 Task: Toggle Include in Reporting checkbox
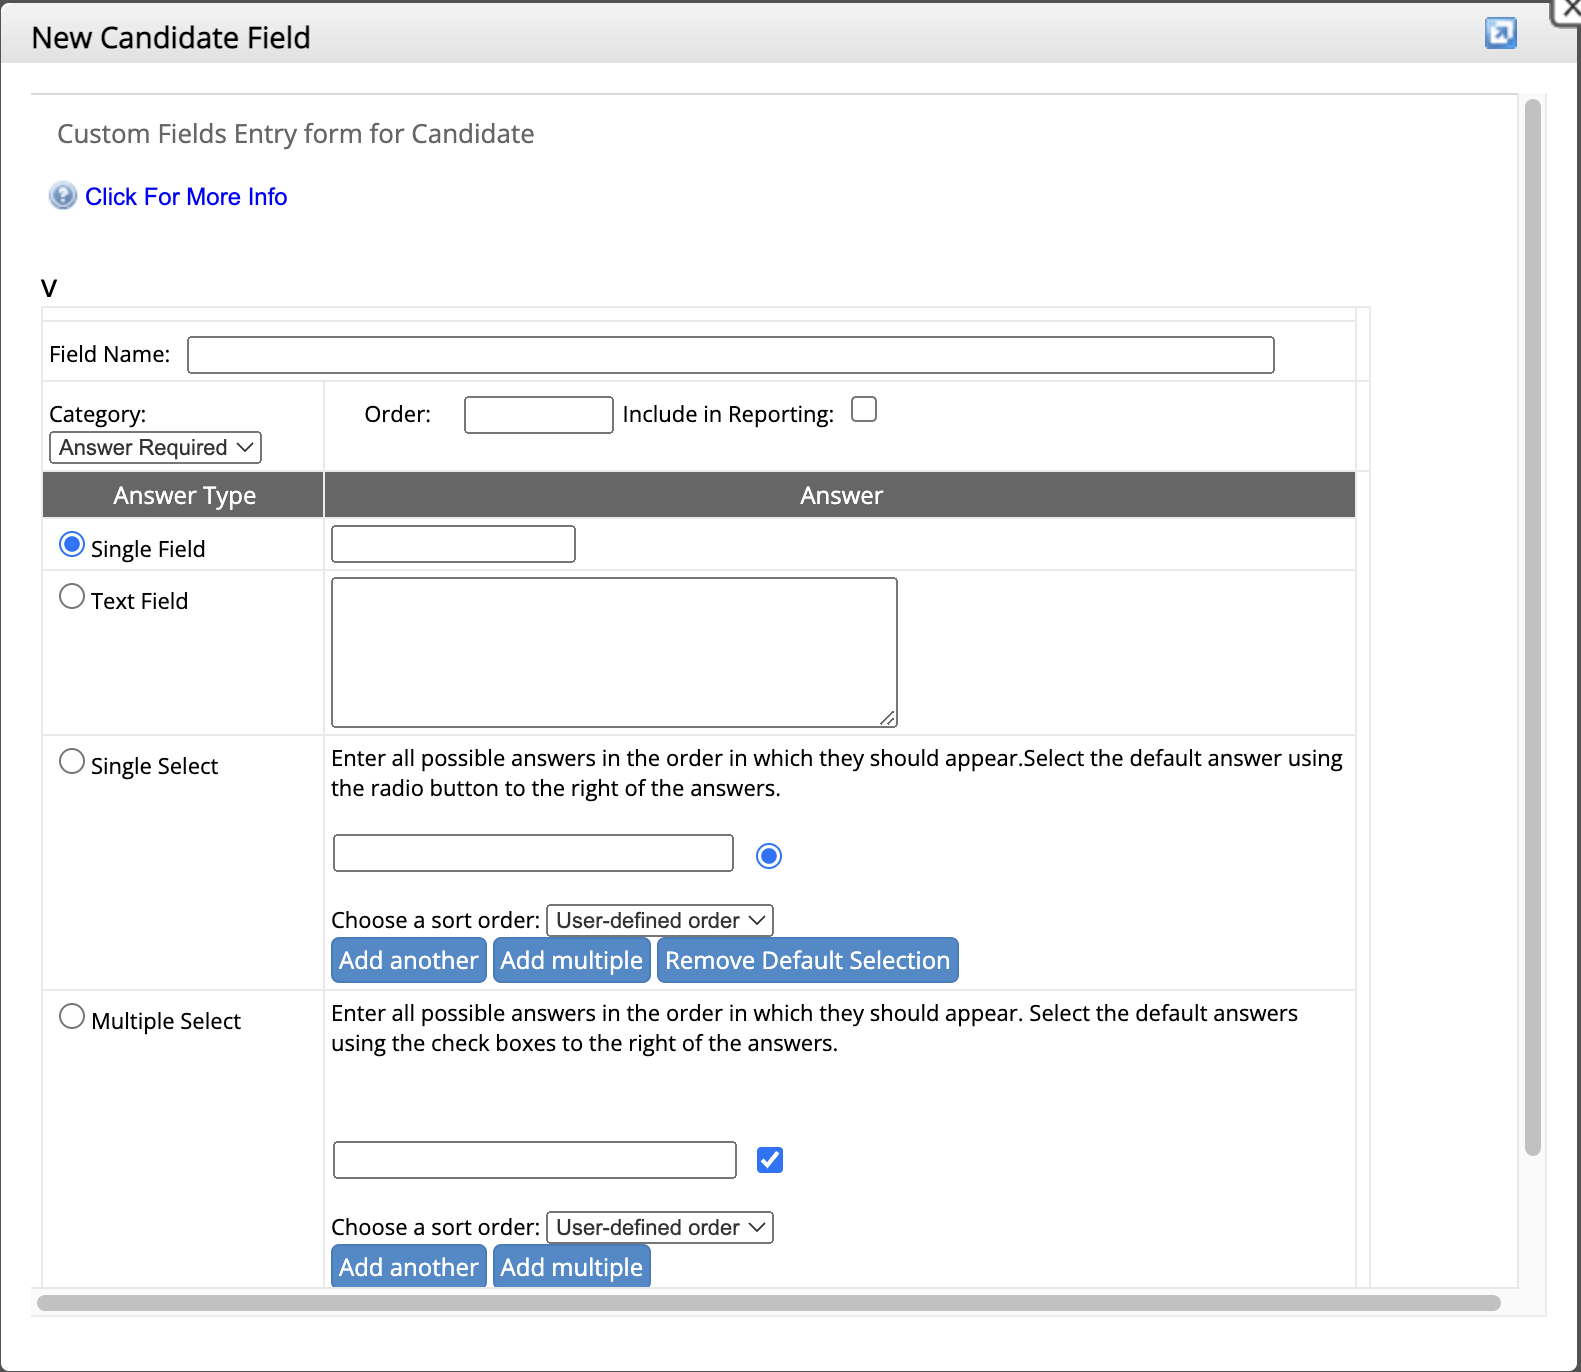(864, 409)
